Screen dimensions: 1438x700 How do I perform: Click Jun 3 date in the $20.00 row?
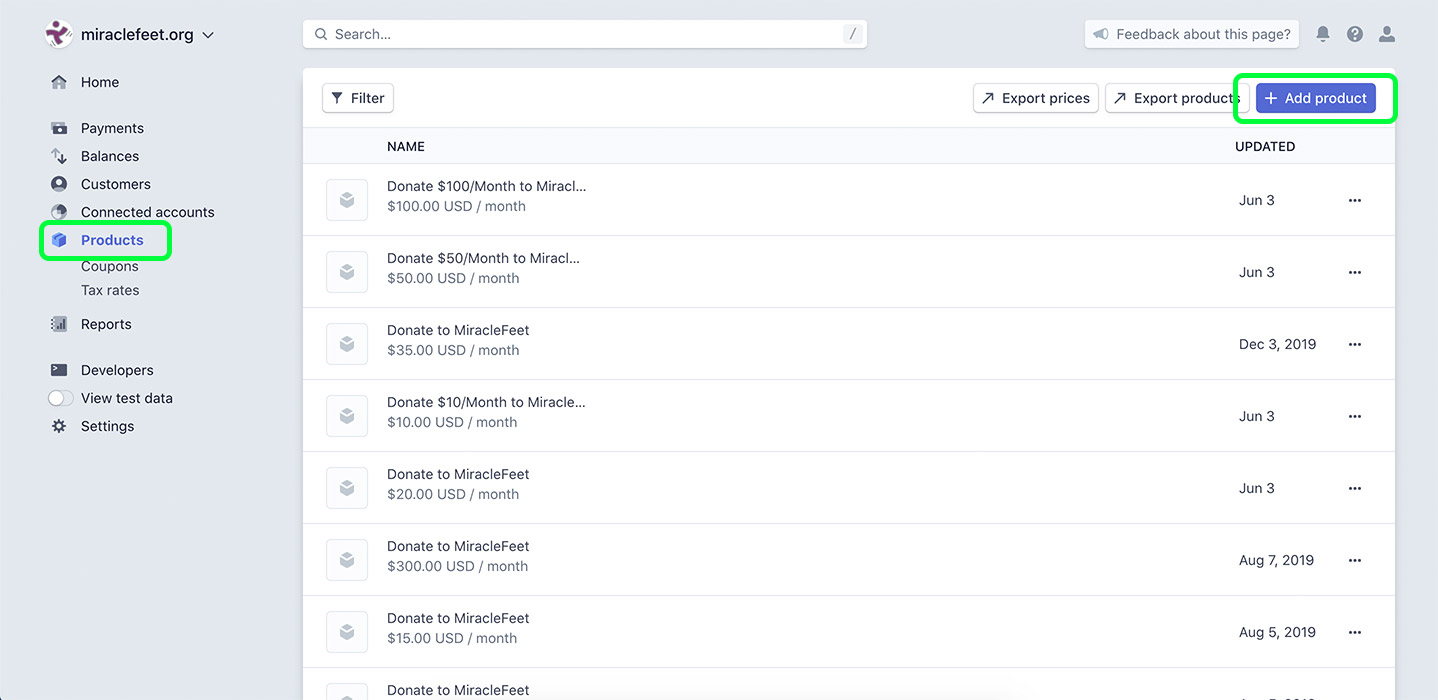coord(1257,488)
